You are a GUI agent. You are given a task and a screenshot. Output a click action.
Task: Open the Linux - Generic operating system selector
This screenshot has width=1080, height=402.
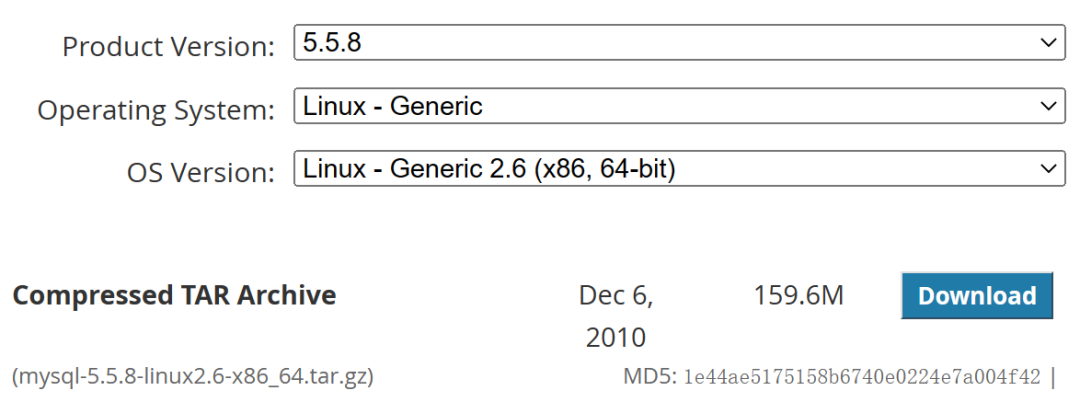point(679,106)
